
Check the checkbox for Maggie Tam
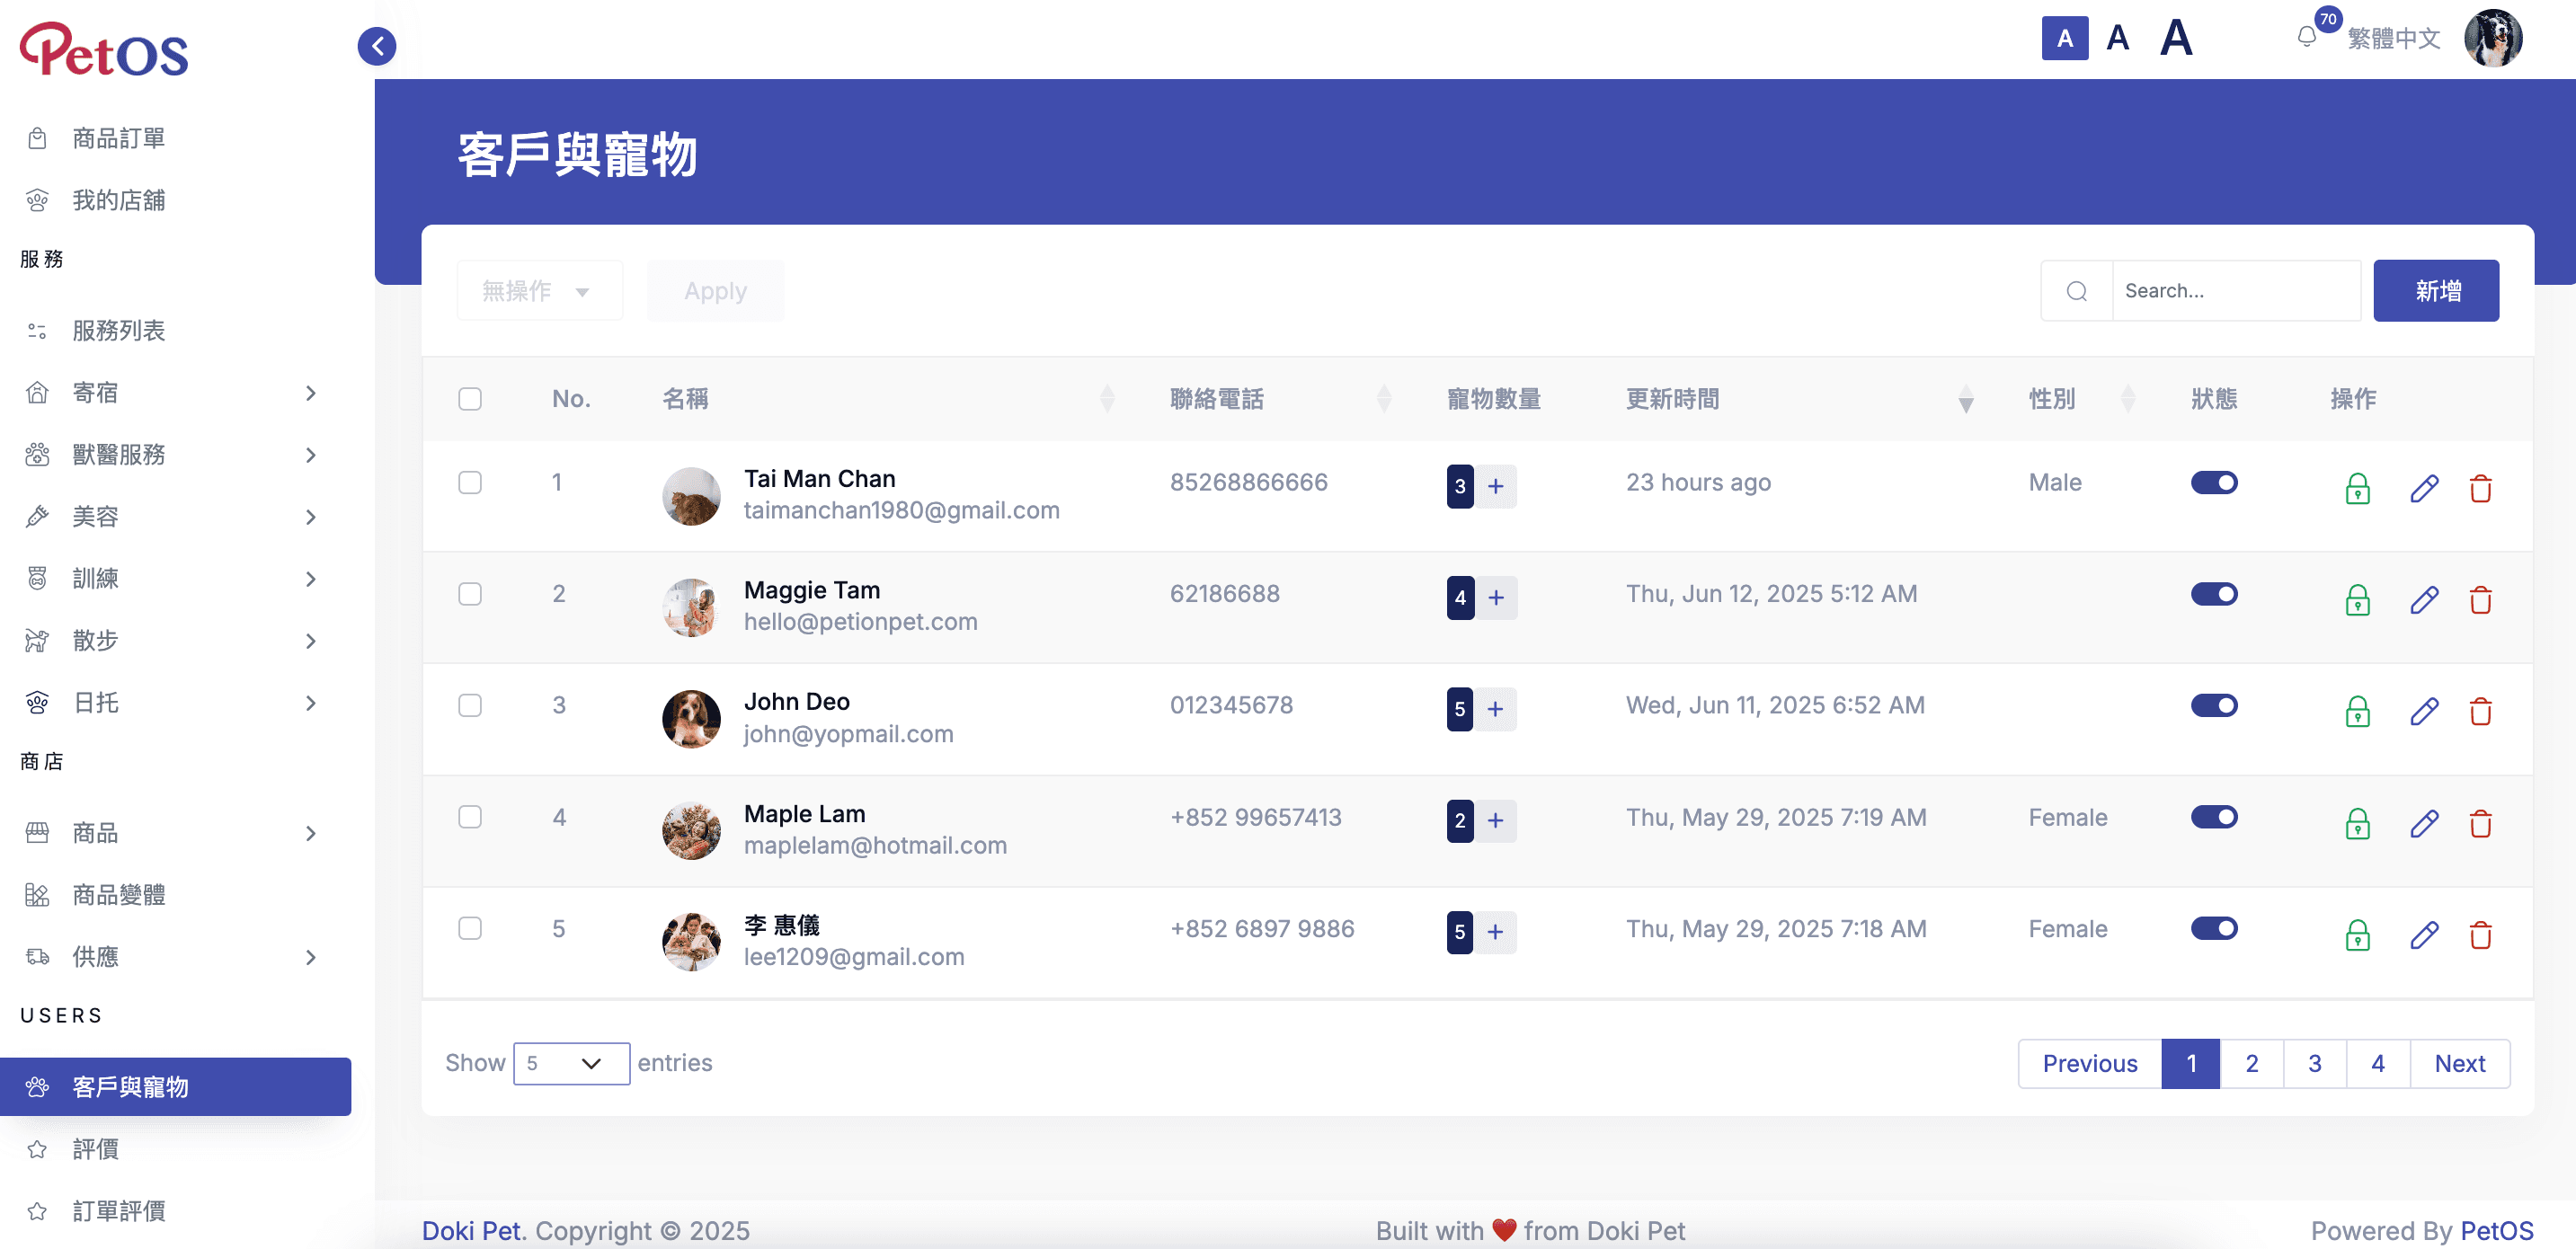[469, 594]
